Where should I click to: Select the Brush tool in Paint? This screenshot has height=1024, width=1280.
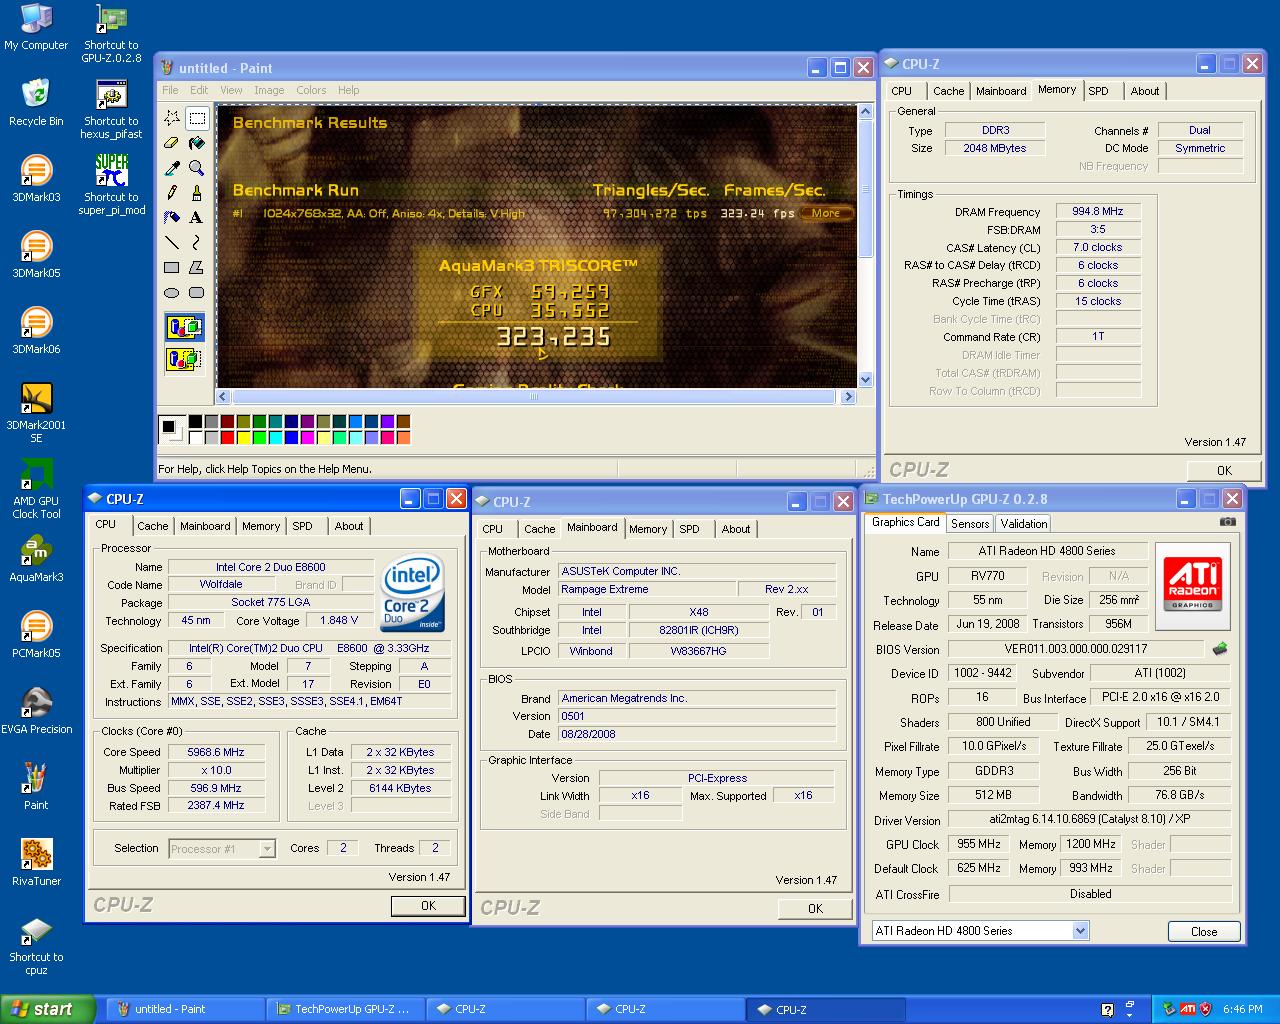tap(197, 192)
